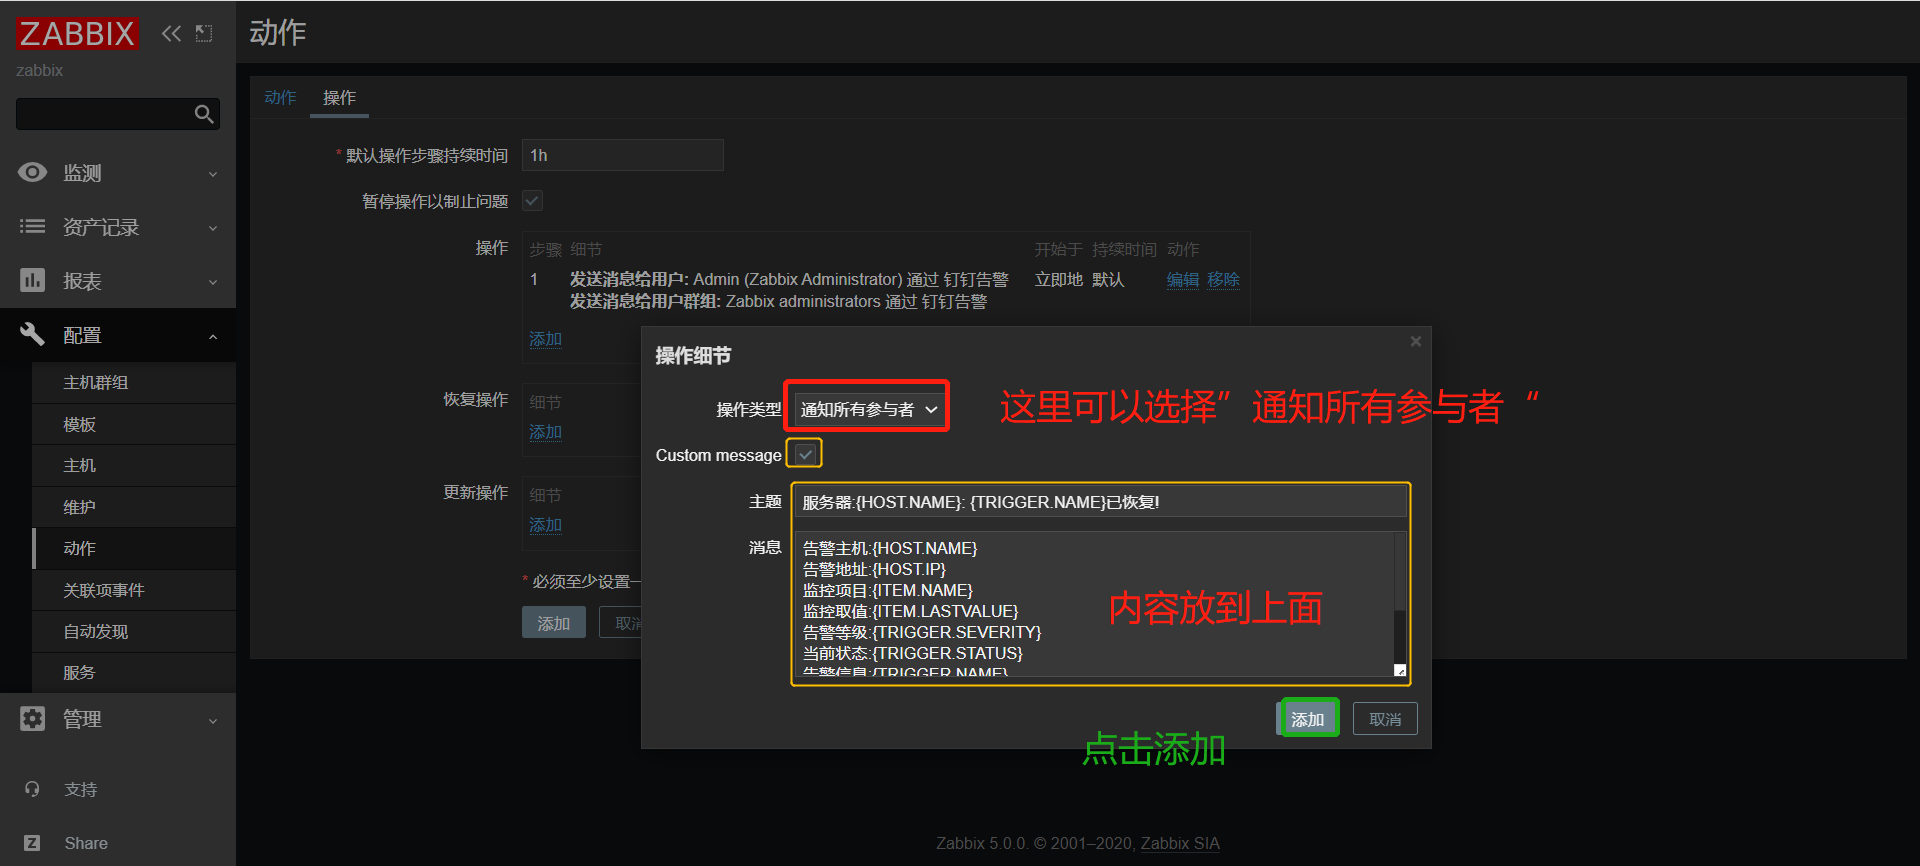Click 添加 link under 恢复操作 section

tap(545, 433)
